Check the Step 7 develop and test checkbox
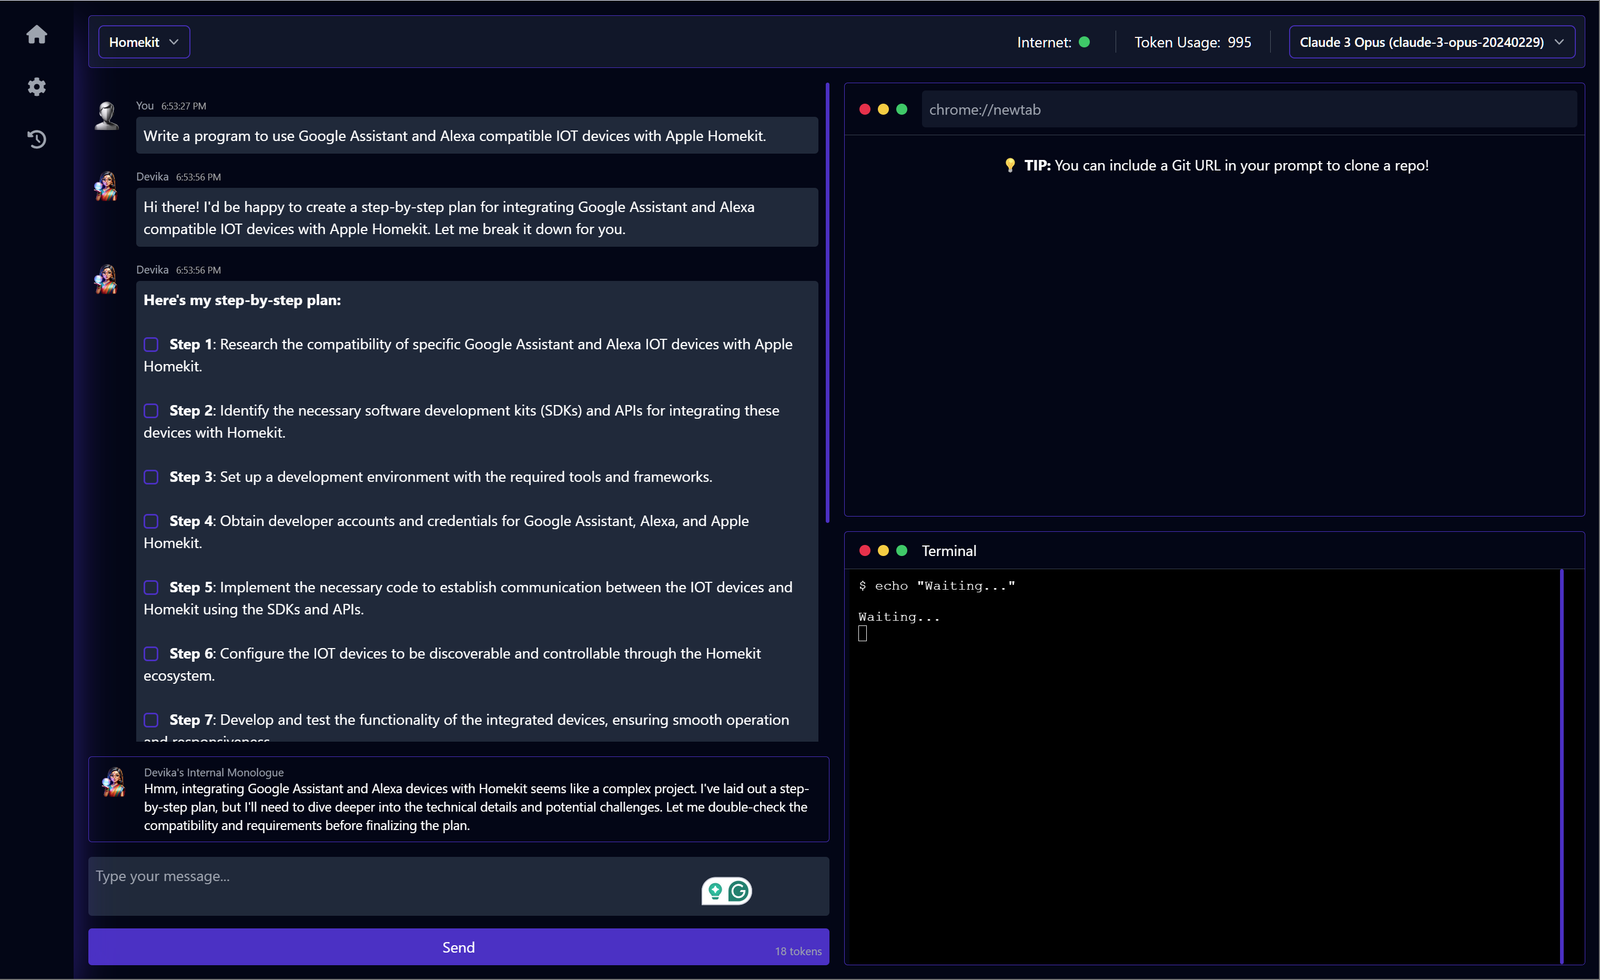The width and height of the screenshot is (1600, 980). coord(150,719)
